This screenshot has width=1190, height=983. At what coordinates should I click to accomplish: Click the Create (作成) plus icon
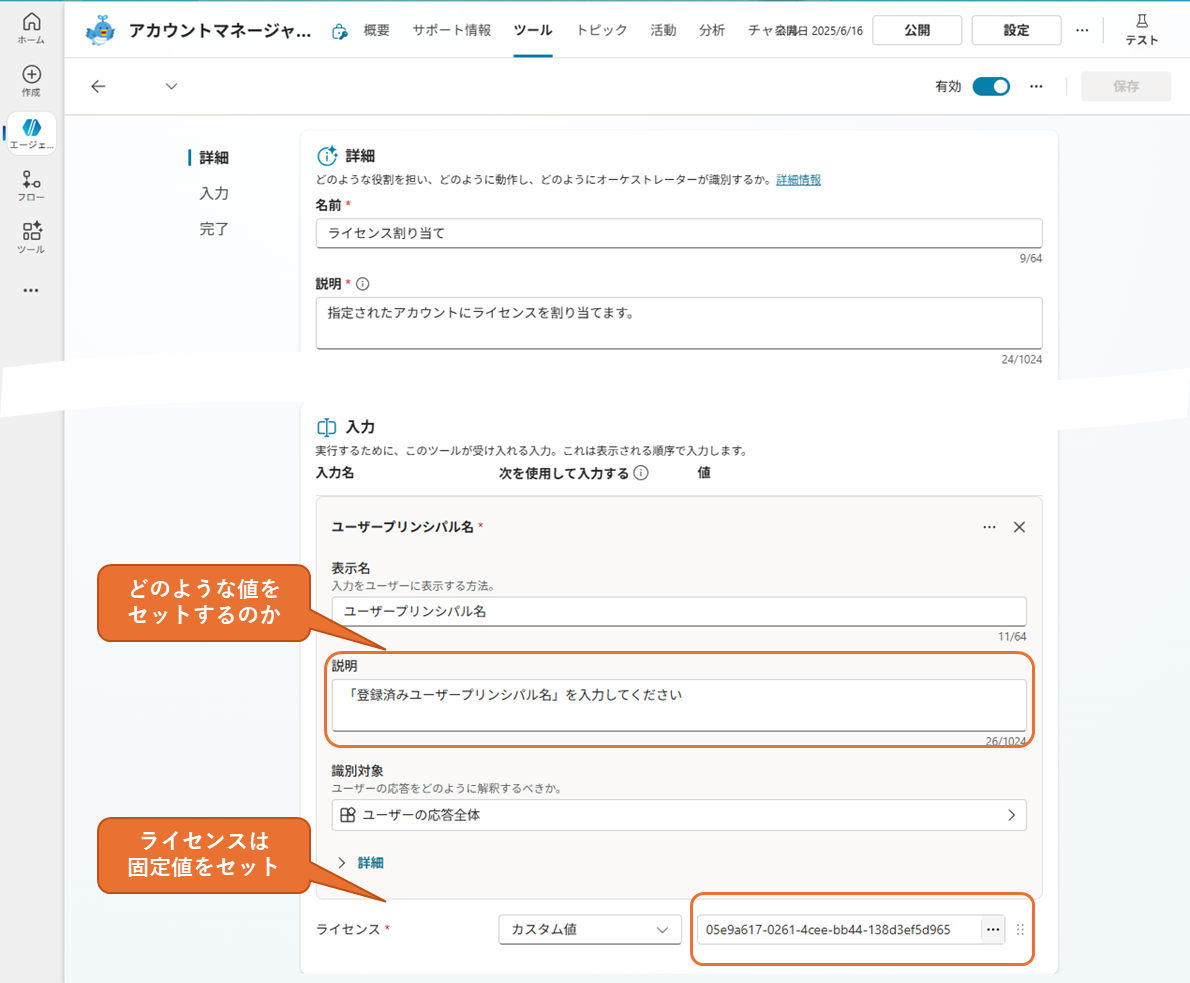point(31,74)
